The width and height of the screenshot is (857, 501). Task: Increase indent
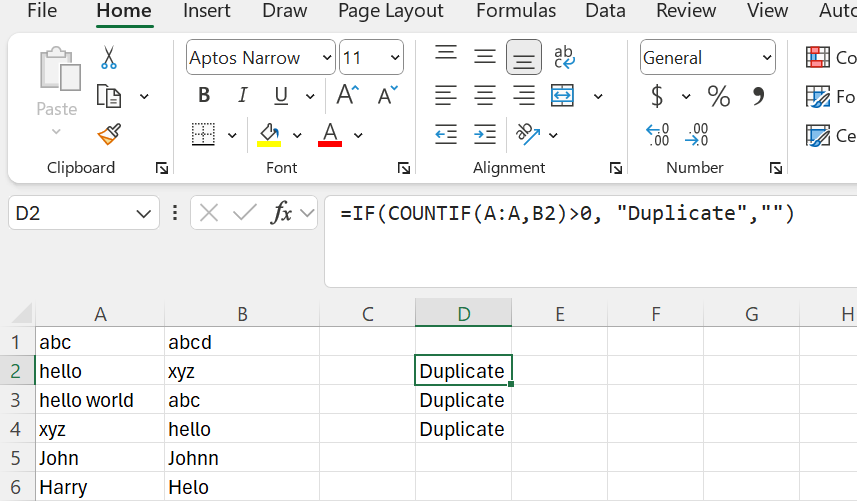click(485, 134)
